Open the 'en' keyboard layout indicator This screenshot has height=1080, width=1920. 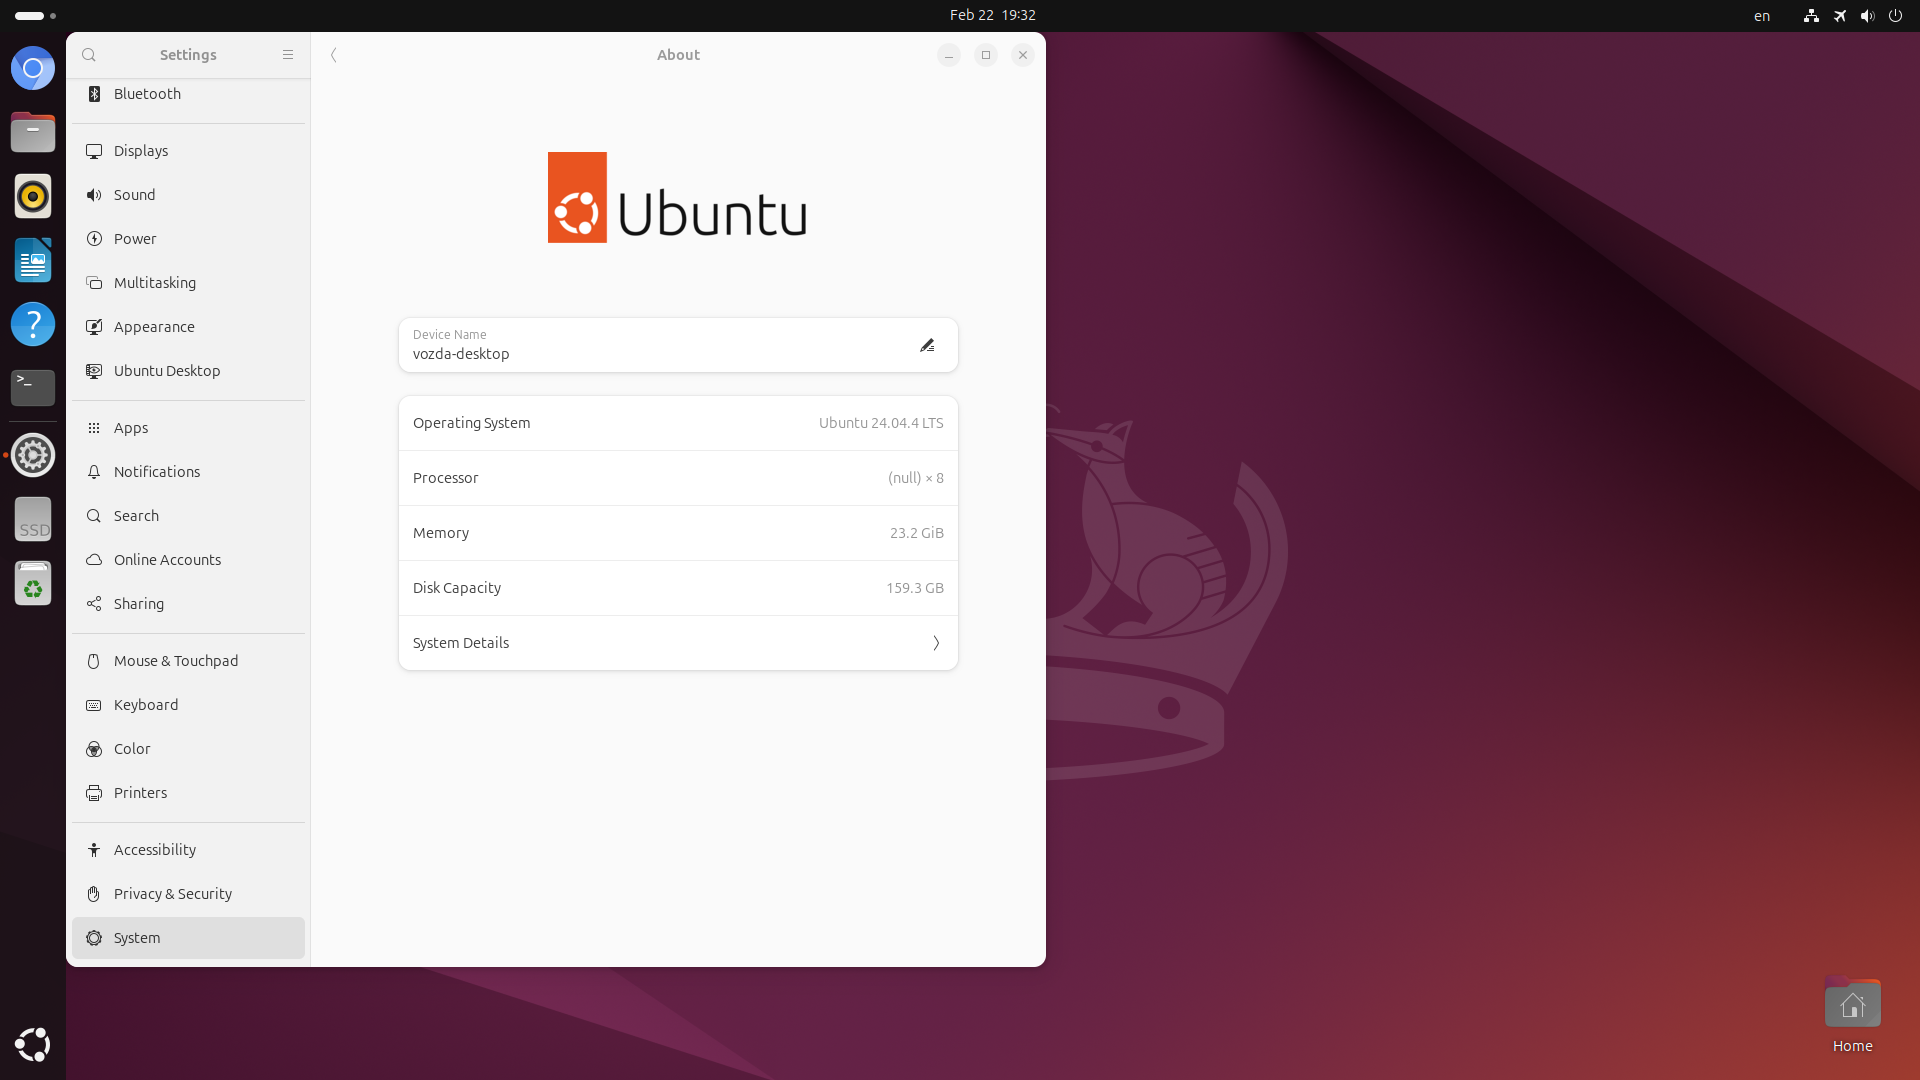[1762, 16]
